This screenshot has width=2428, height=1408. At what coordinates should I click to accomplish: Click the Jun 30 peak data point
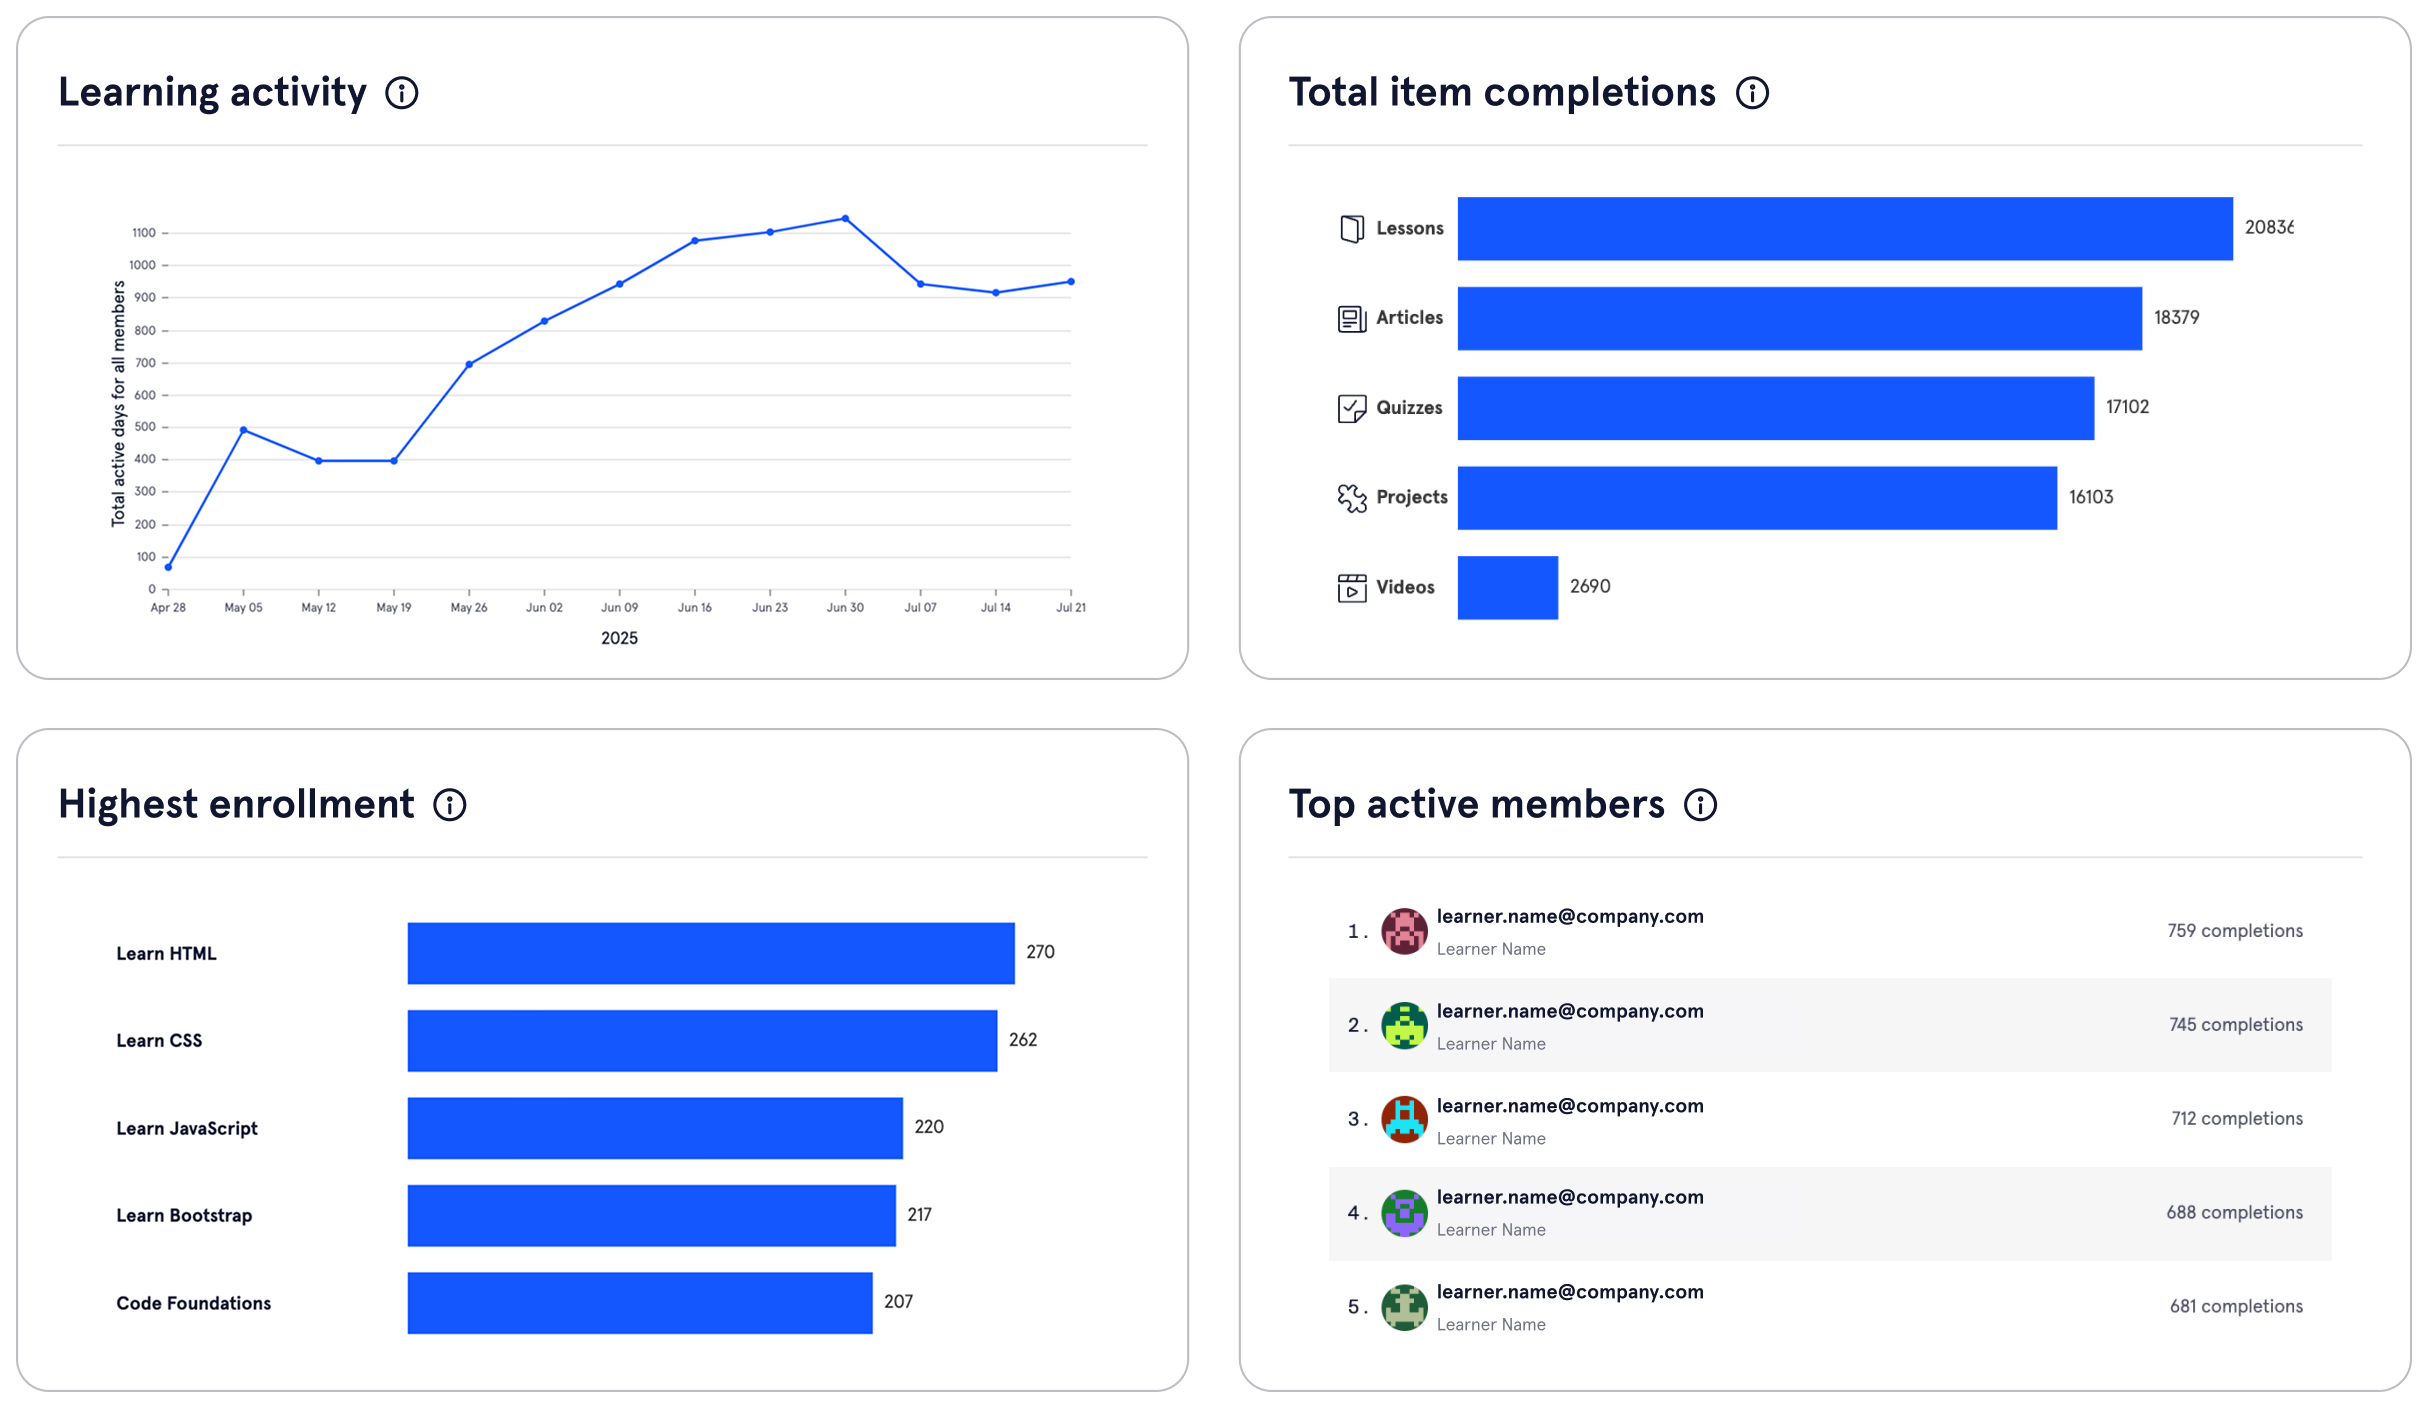click(846, 218)
